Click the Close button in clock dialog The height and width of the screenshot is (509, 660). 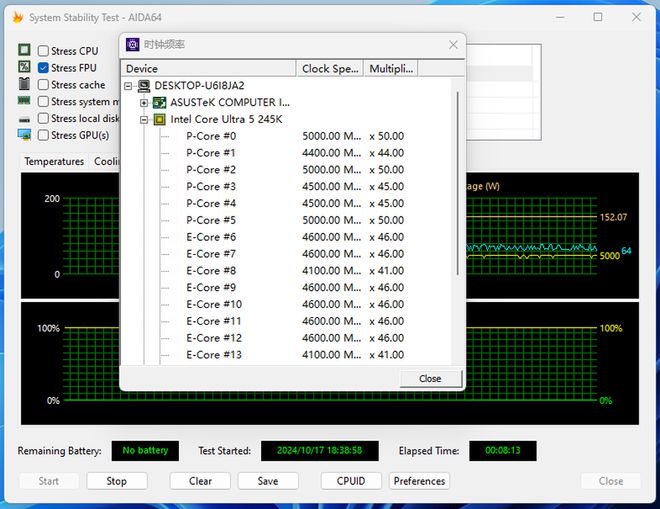[x=430, y=378]
